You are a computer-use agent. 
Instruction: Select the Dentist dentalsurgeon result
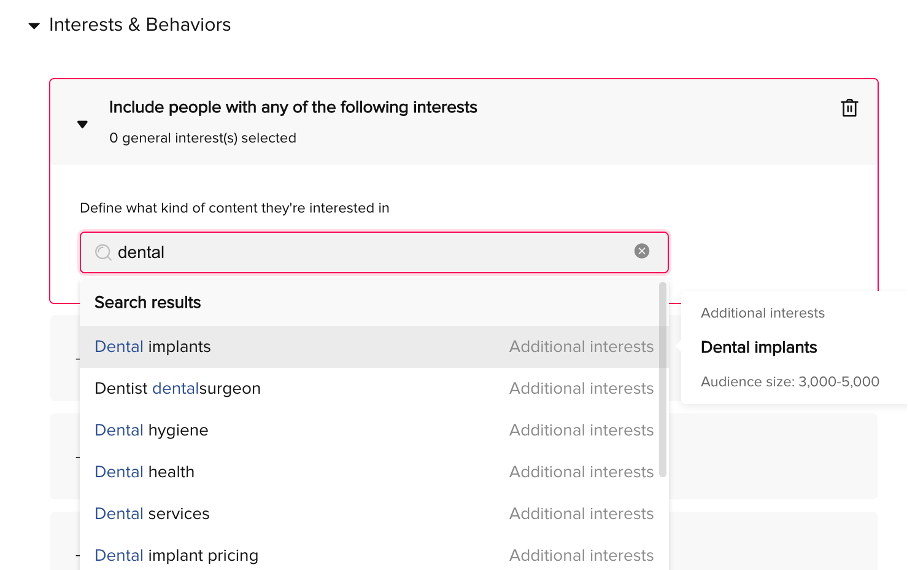coord(374,388)
